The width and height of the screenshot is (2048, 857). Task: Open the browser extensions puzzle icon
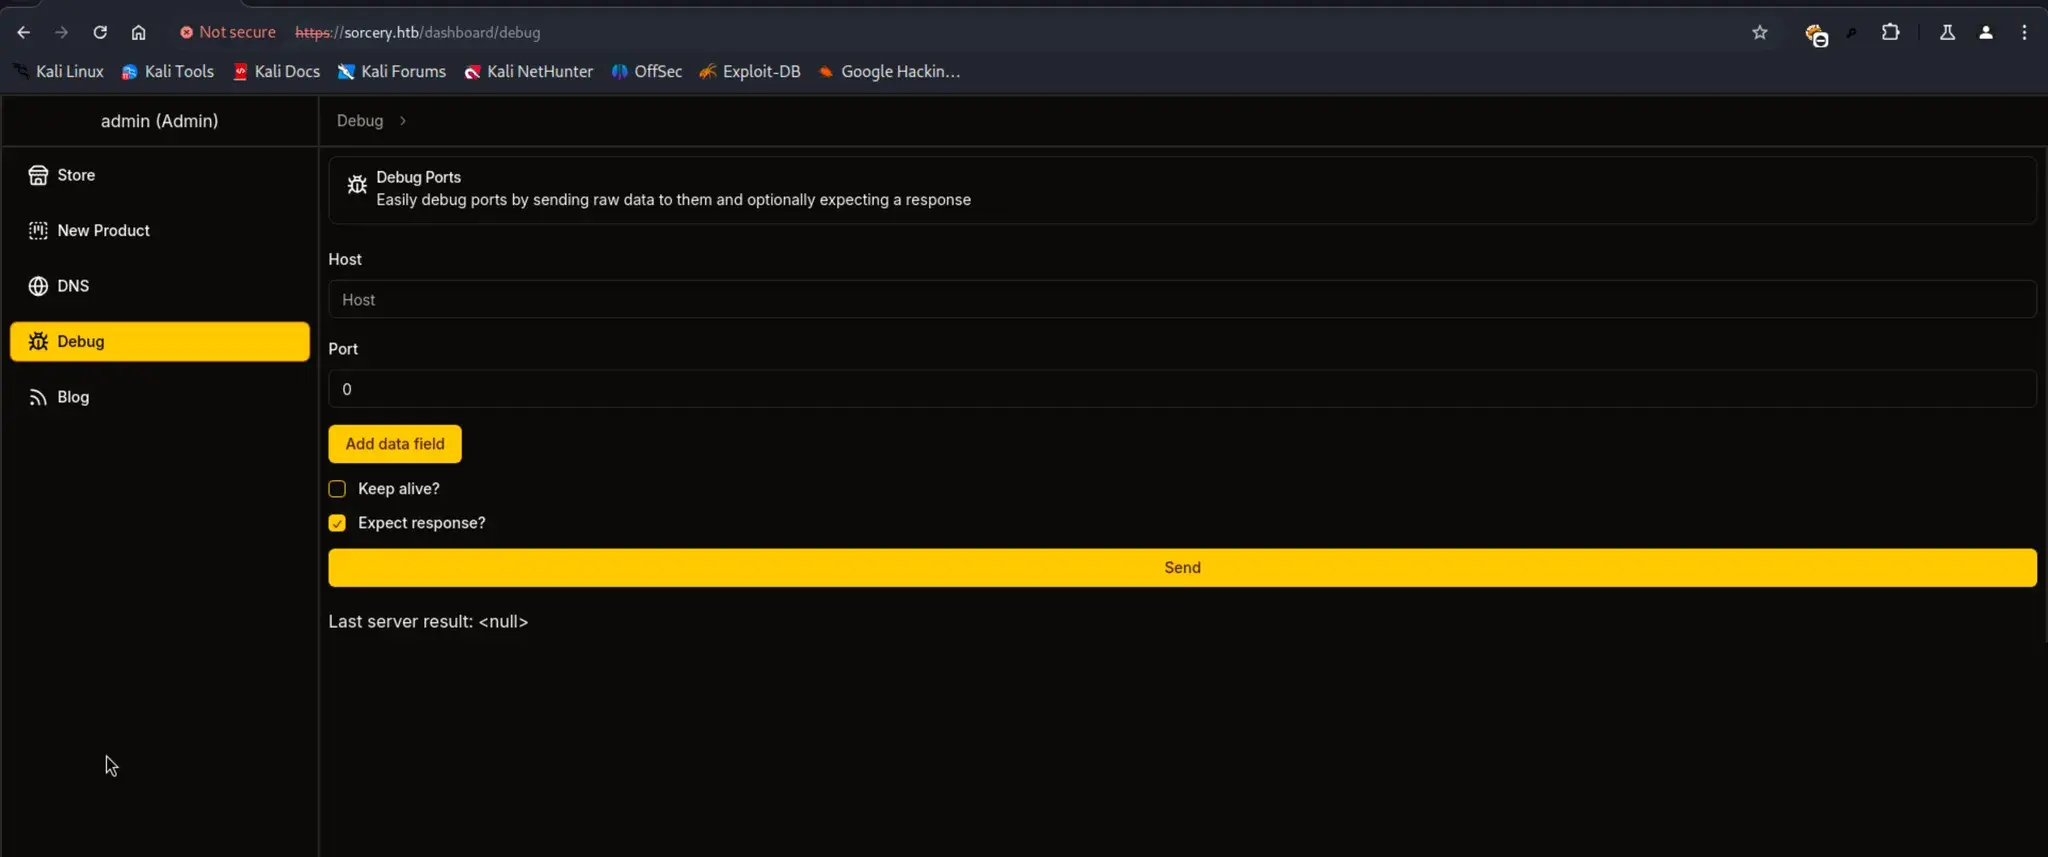tap(1890, 32)
